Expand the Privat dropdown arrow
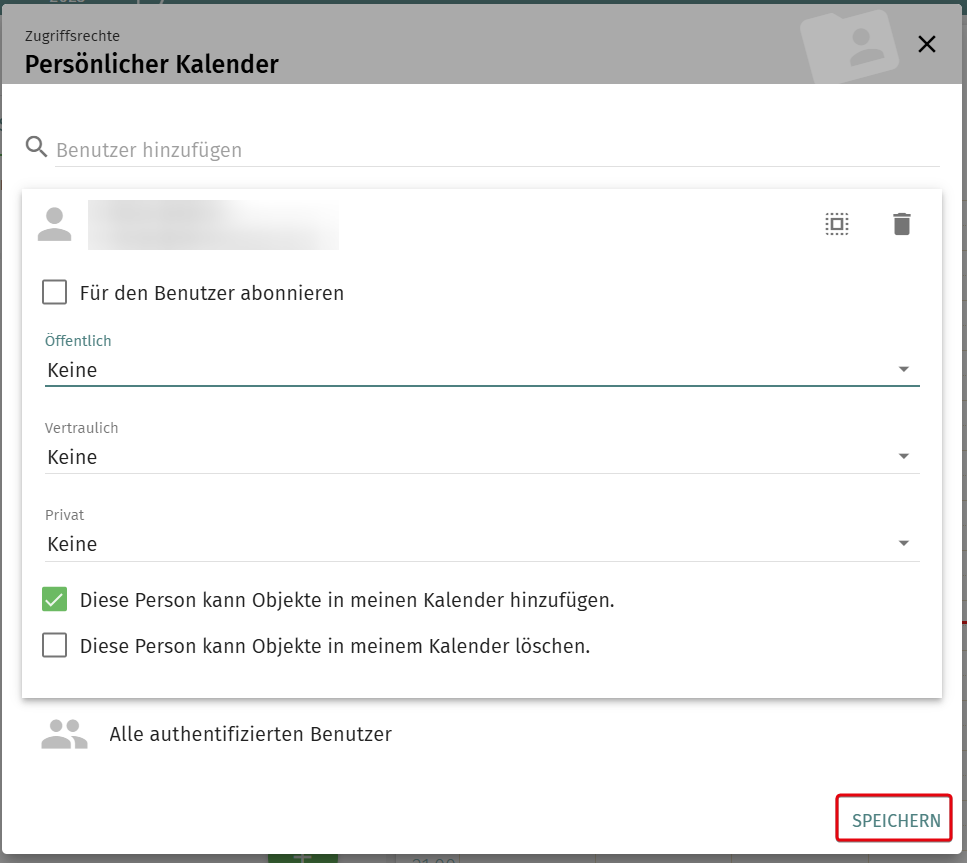967x863 pixels. click(x=904, y=543)
